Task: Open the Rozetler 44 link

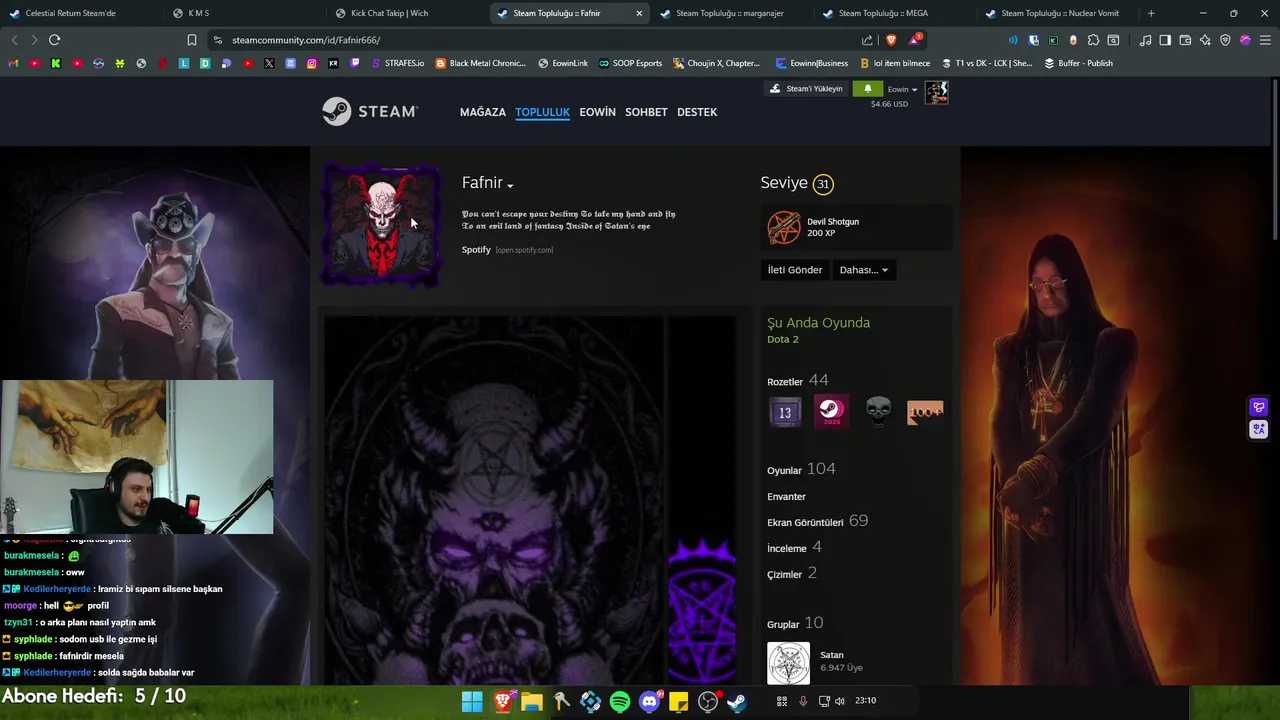Action: pyautogui.click(x=798, y=380)
